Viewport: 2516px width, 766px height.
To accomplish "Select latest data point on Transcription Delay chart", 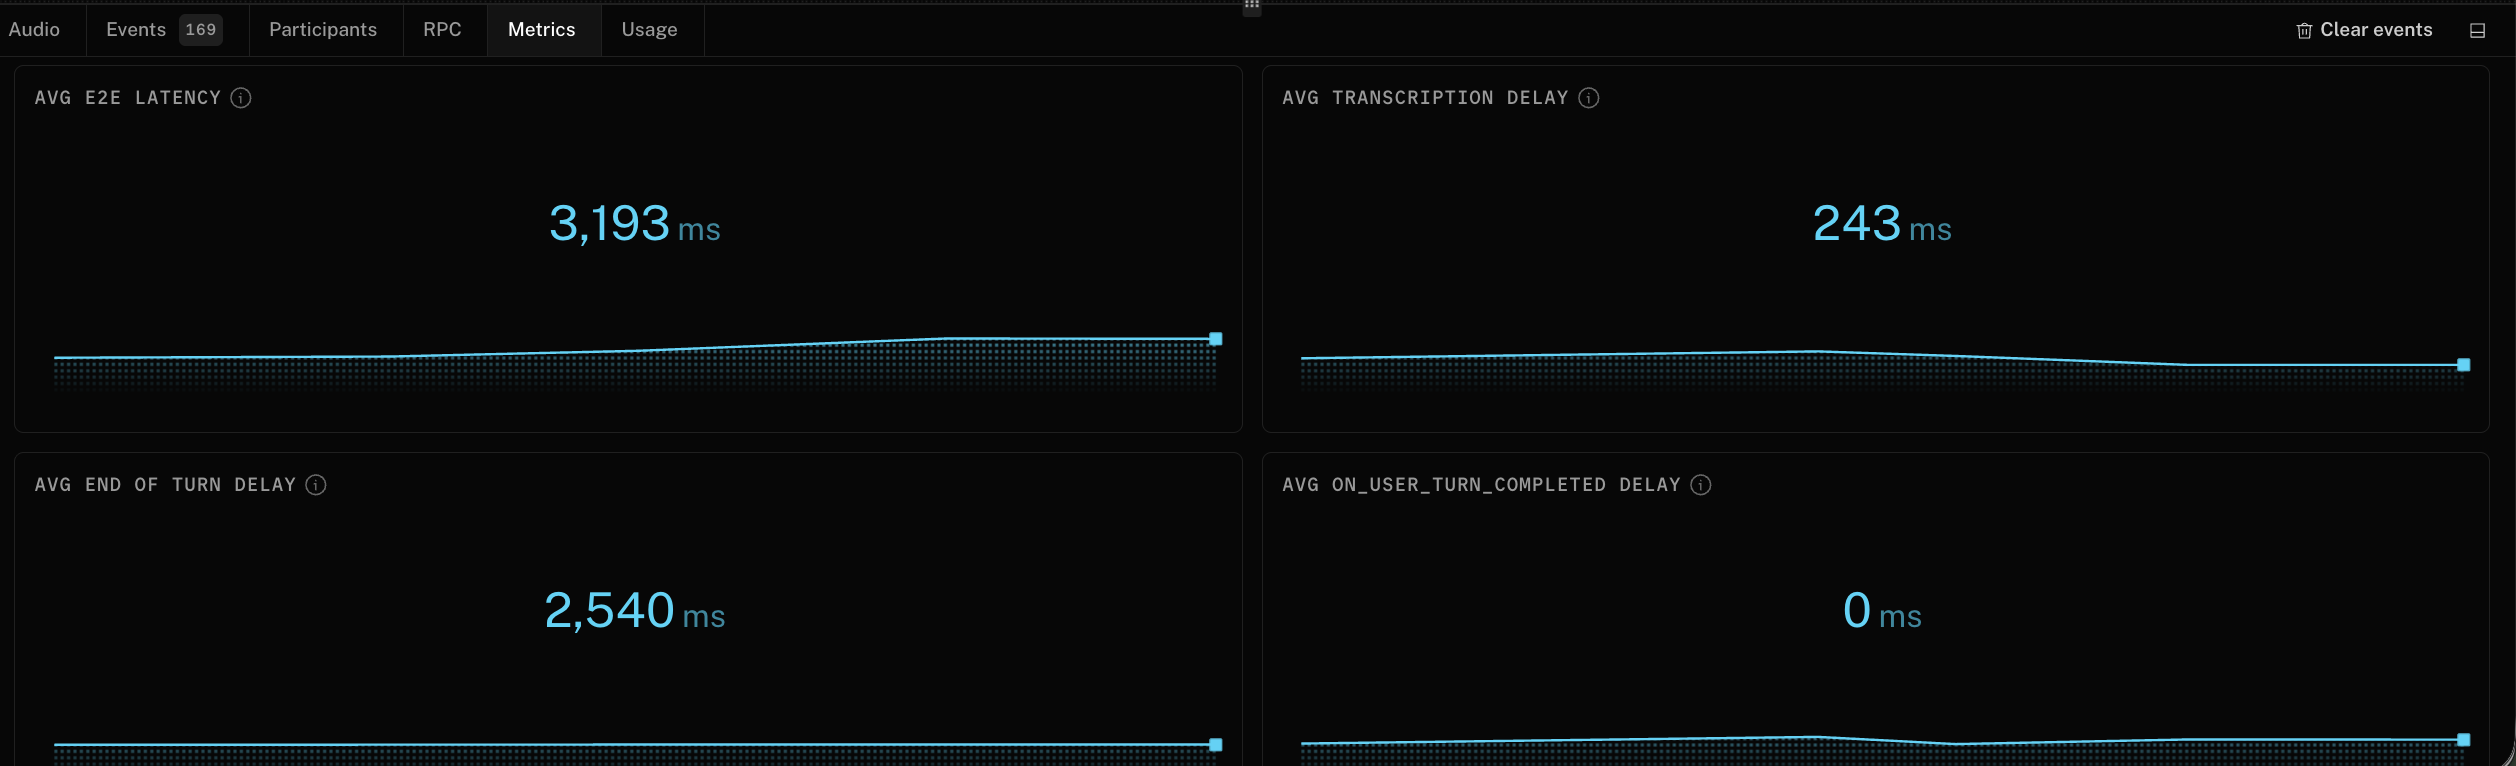I will (x=2464, y=365).
